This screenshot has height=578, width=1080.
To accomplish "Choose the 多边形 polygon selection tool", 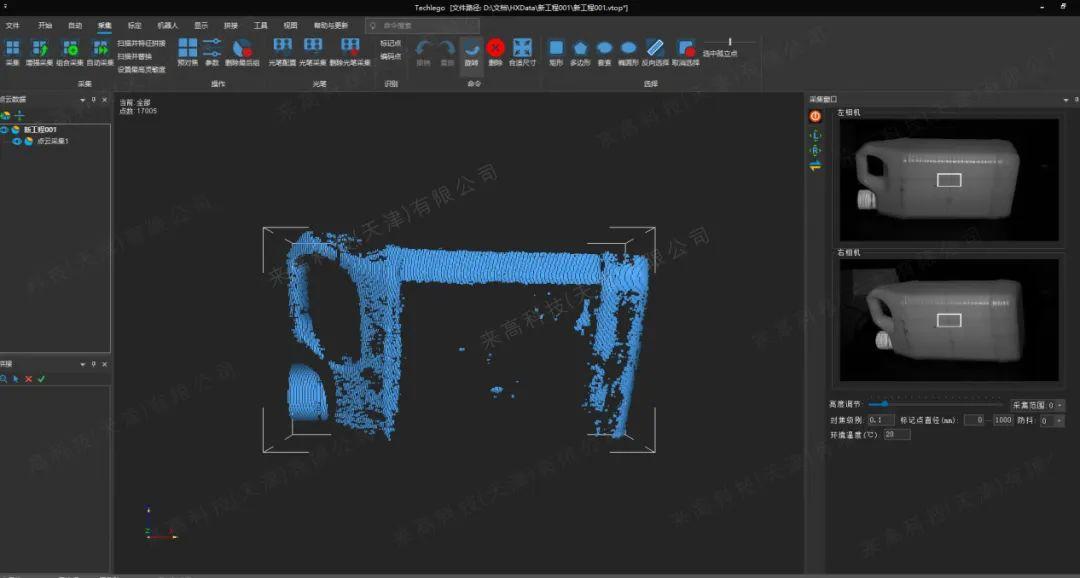I will coord(580,48).
